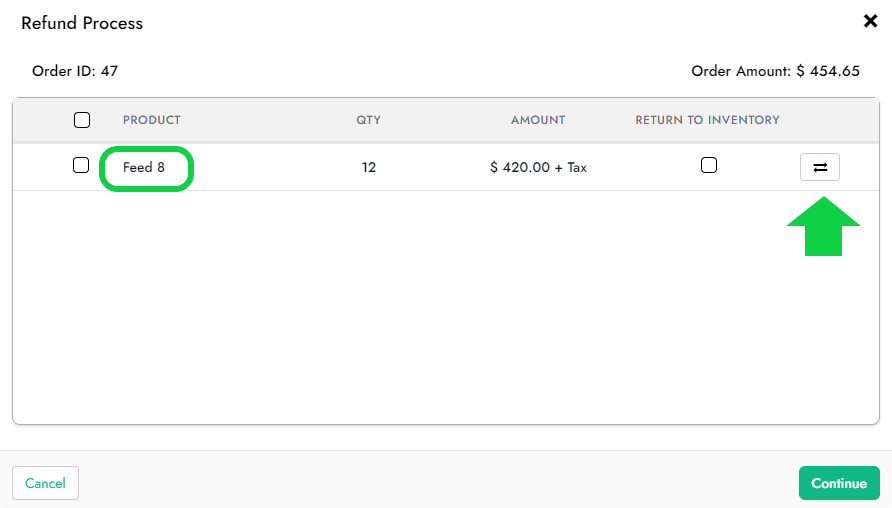Click the green upward arrow pointer
892x508 pixels.
click(x=823, y=226)
